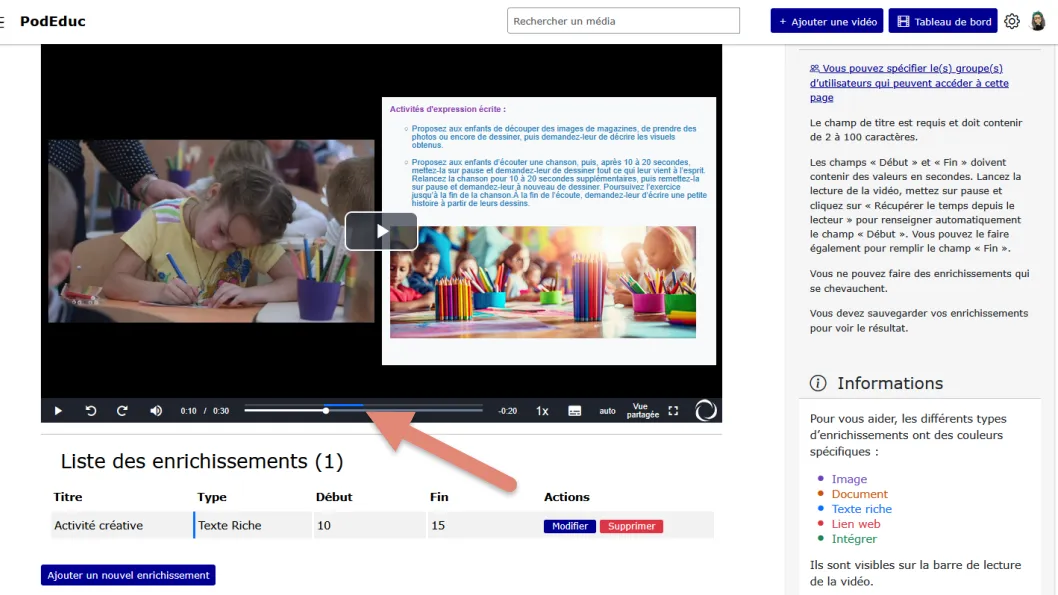Toggle the subtitles captions icon
1058x595 pixels.
pyautogui.click(x=574, y=411)
